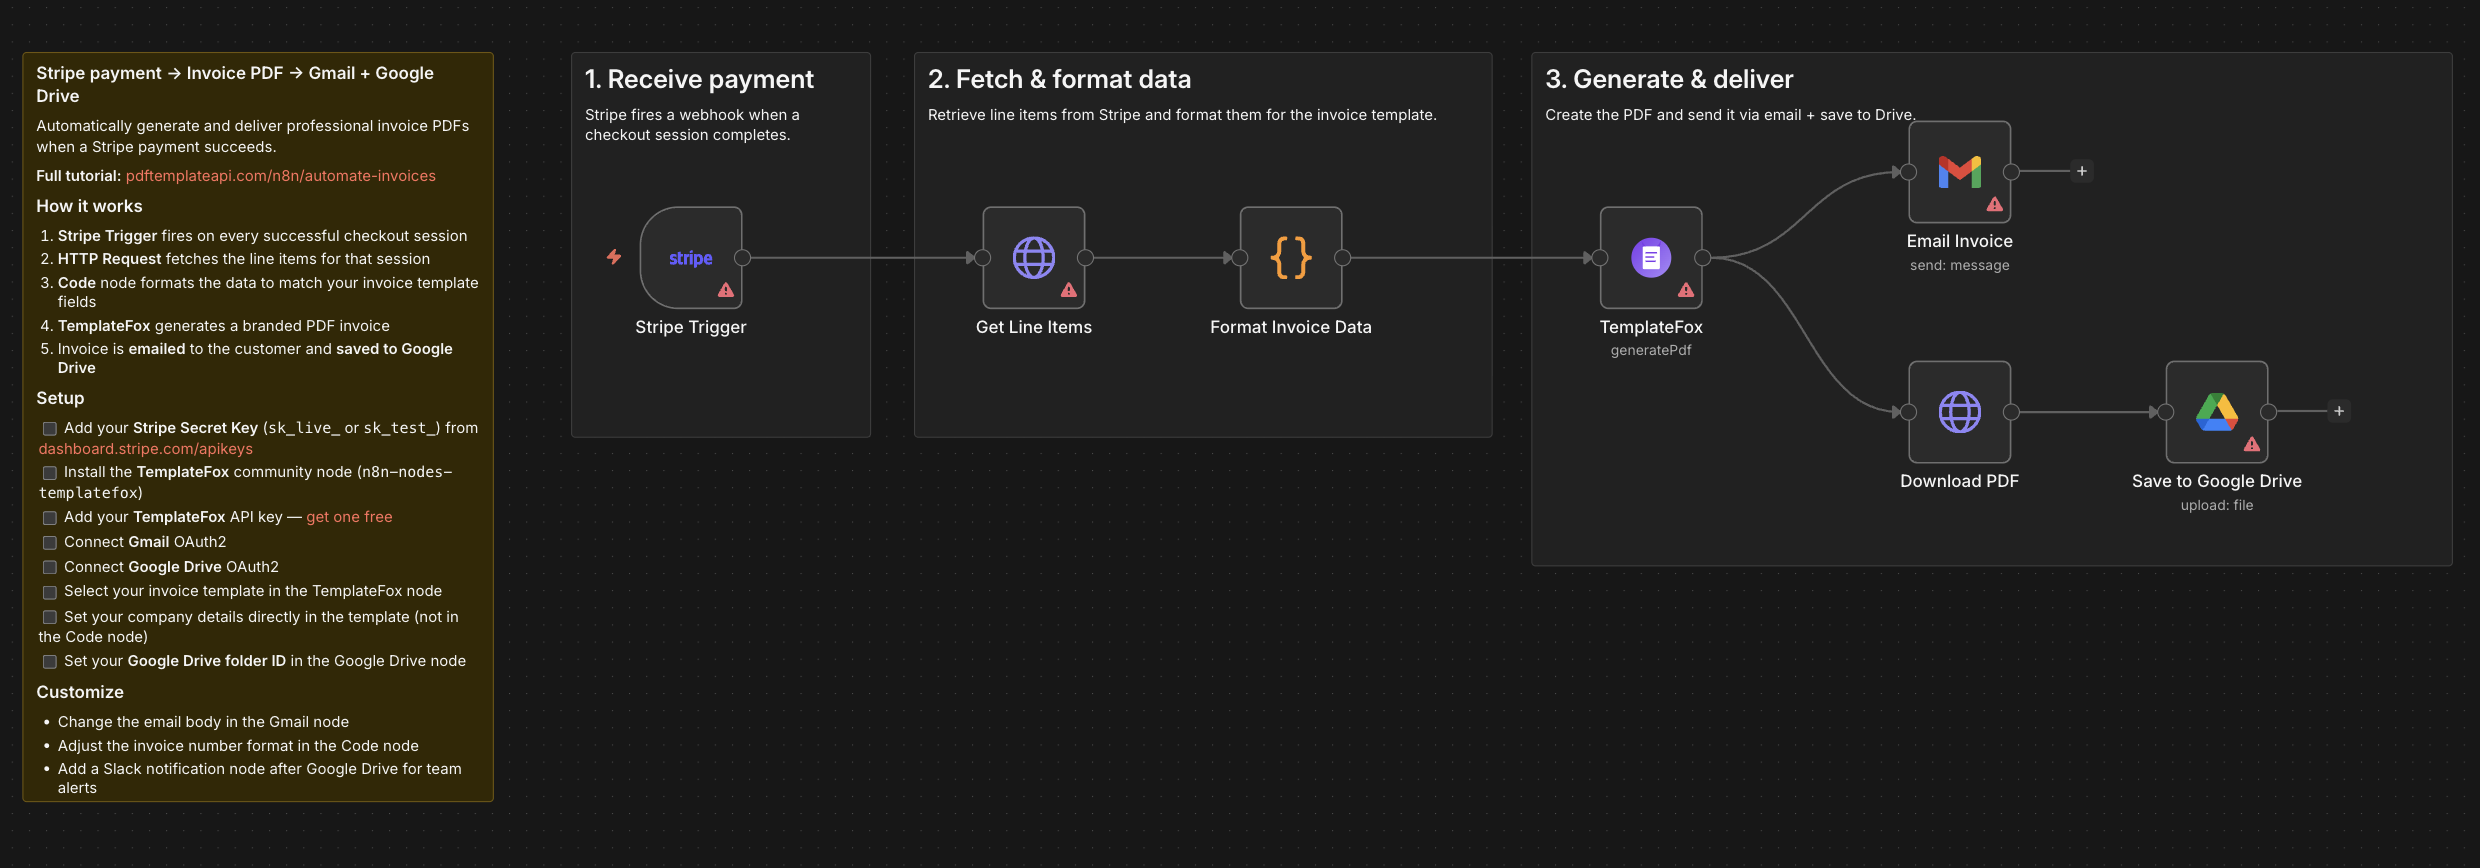Select the TemplateFox generatePdf node
The image size is (2480, 868).
coord(1651,258)
